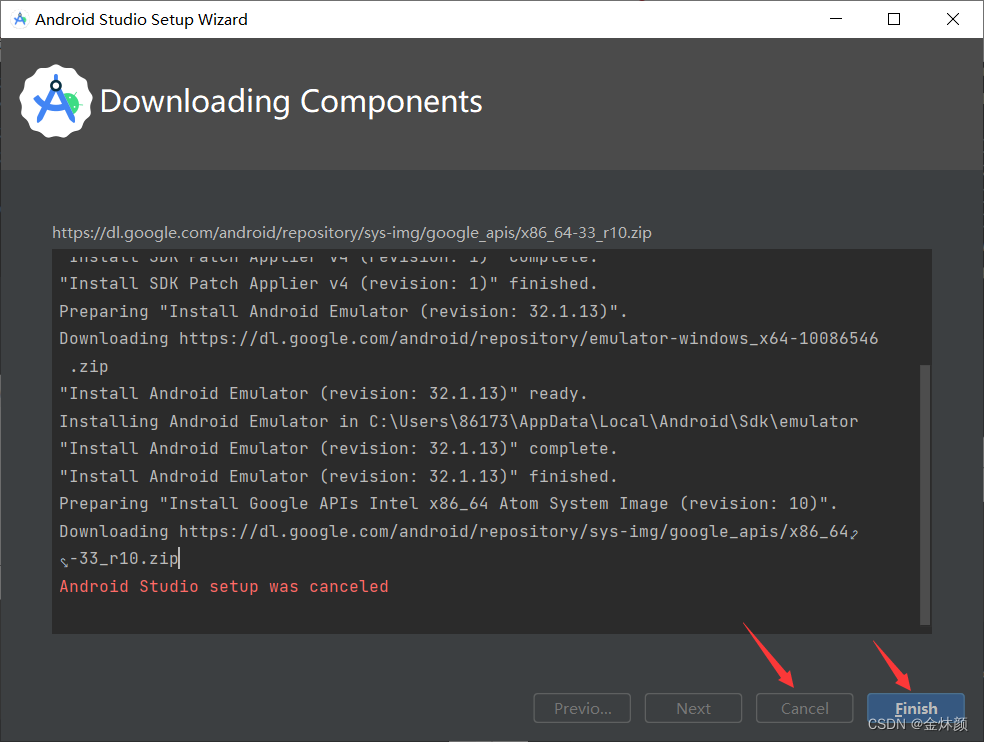Image resolution: width=984 pixels, height=742 pixels.
Task: Click the 'Install SDK Patch Applier v4 finished' line
Action: pyautogui.click(x=328, y=284)
